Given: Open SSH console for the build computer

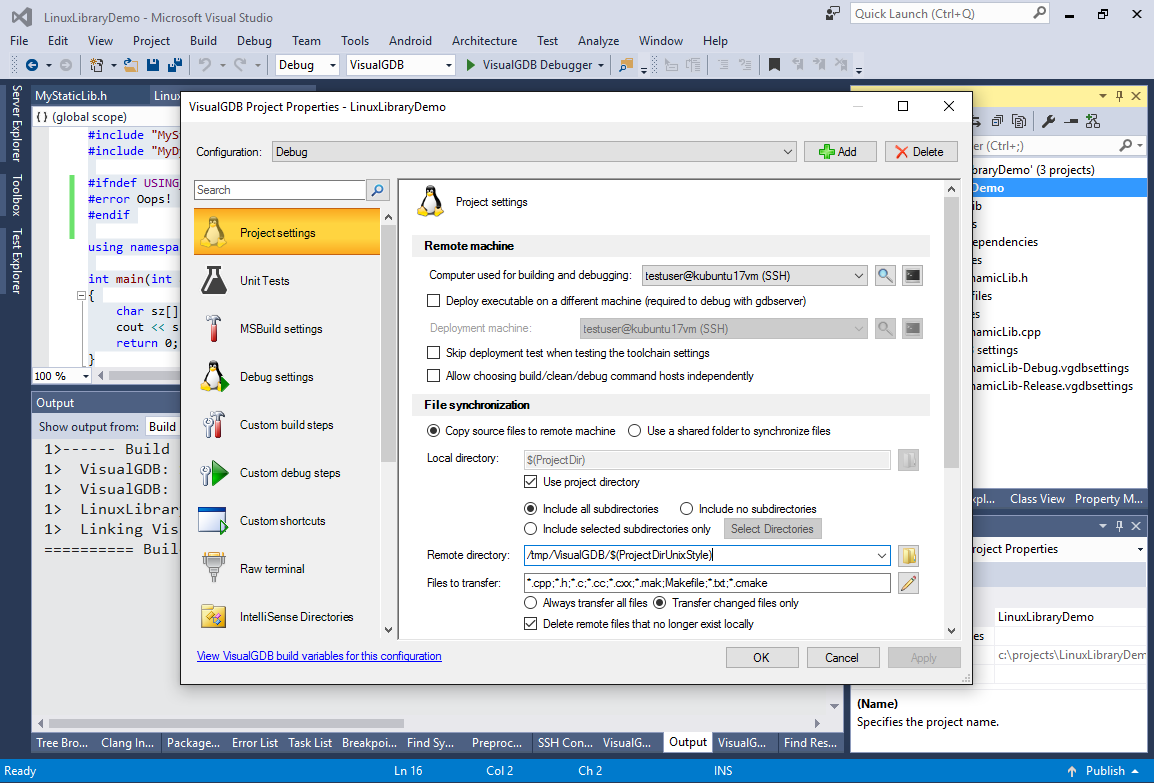Looking at the screenshot, I should tap(912, 275).
